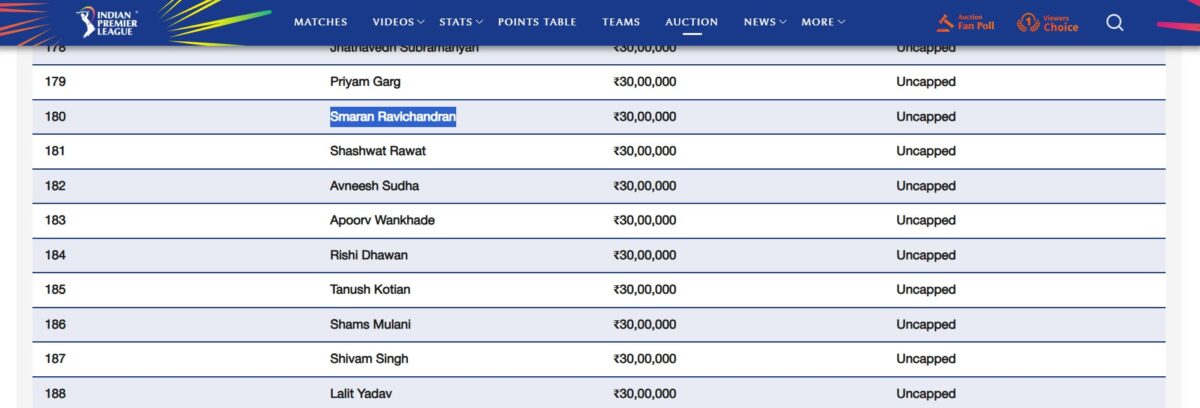Click Shams Mulani player name

click(x=370, y=325)
